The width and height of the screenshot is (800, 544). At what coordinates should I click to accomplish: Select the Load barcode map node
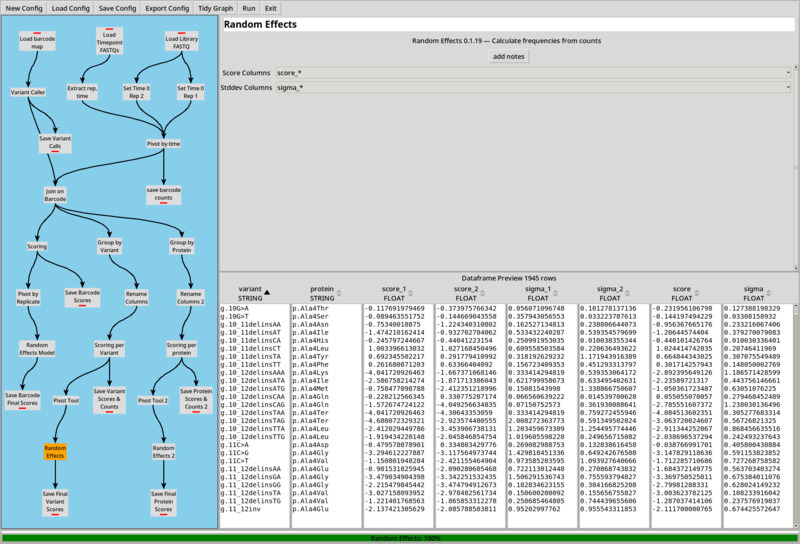(x=37, y=42)
